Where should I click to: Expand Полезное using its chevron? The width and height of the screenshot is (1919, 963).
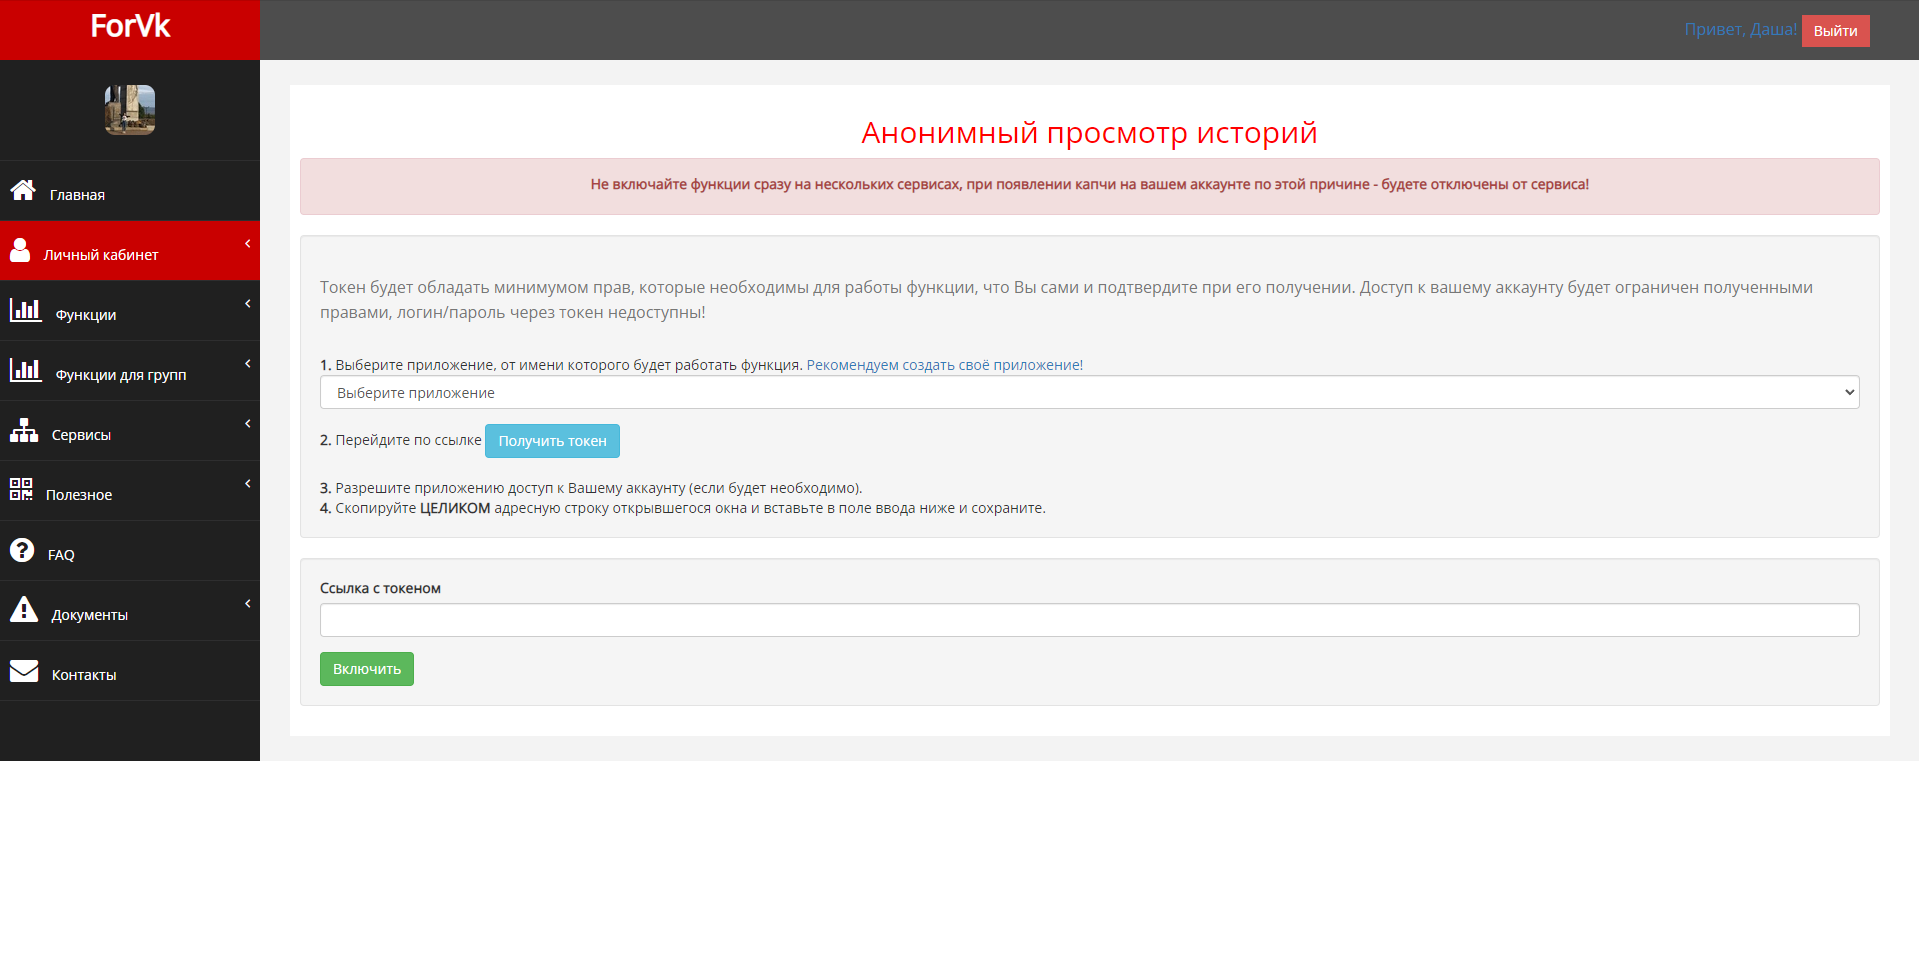click(247, 484)
